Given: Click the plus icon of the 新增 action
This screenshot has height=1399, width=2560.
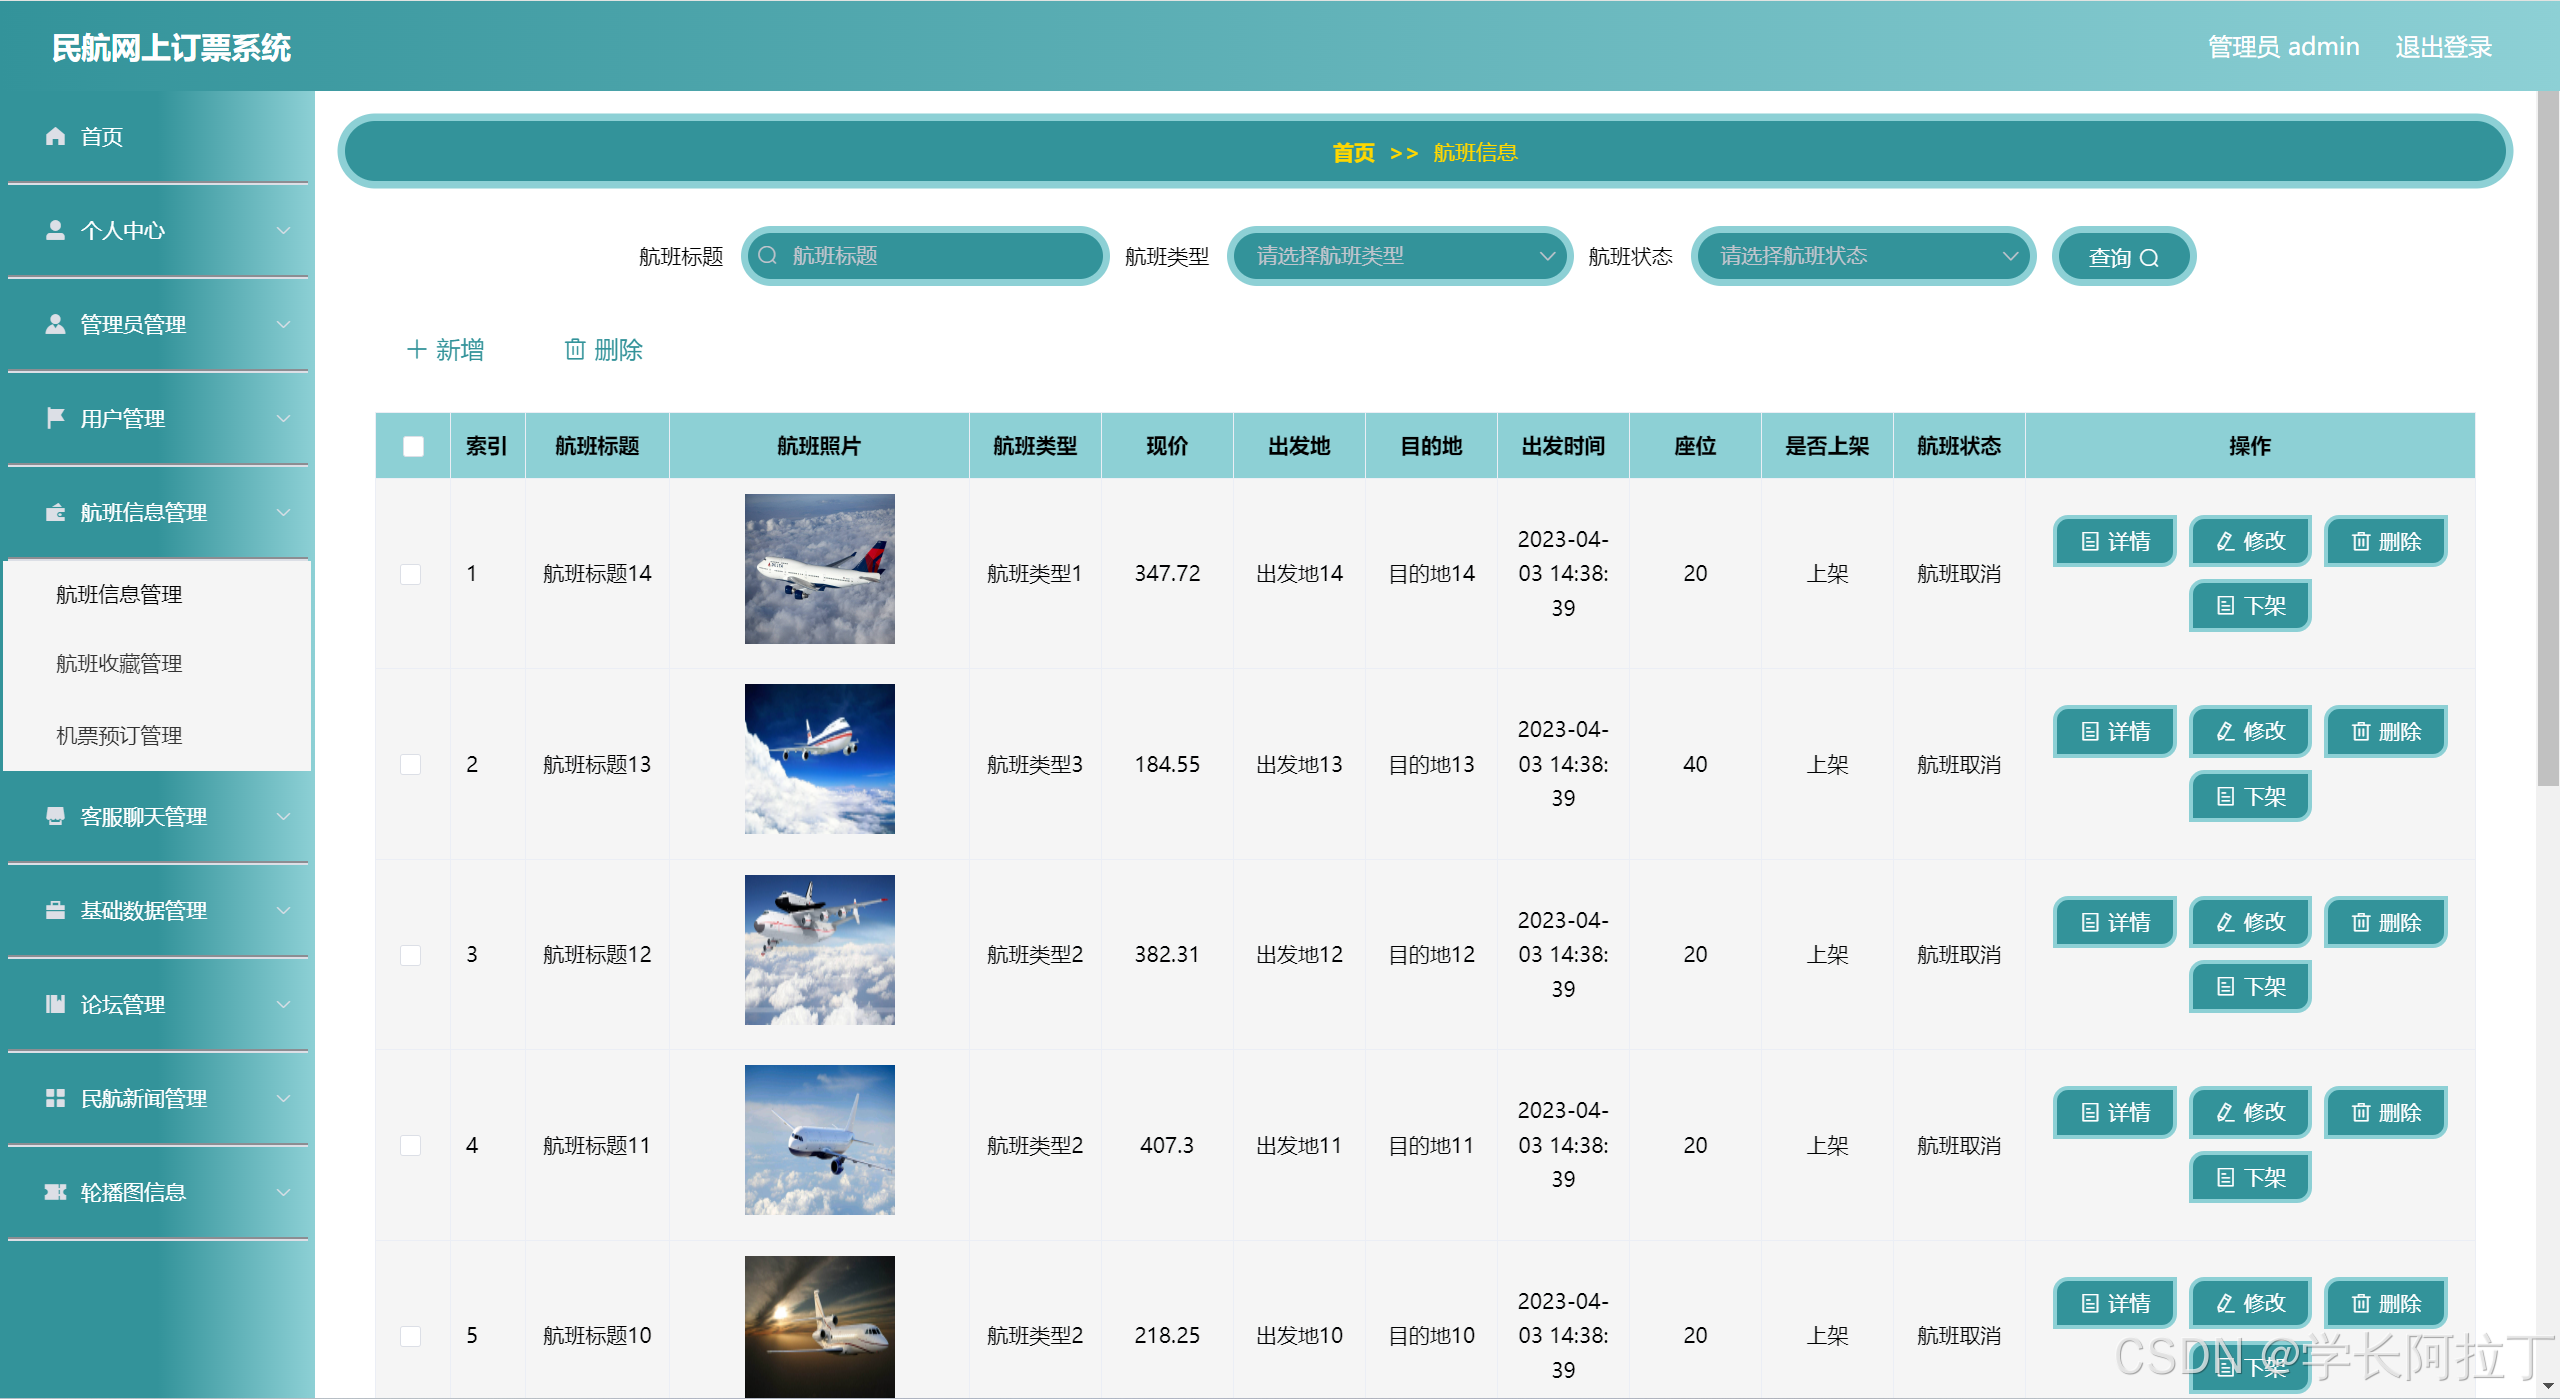Looking at the screenshot, I should [x=416, y=349].
